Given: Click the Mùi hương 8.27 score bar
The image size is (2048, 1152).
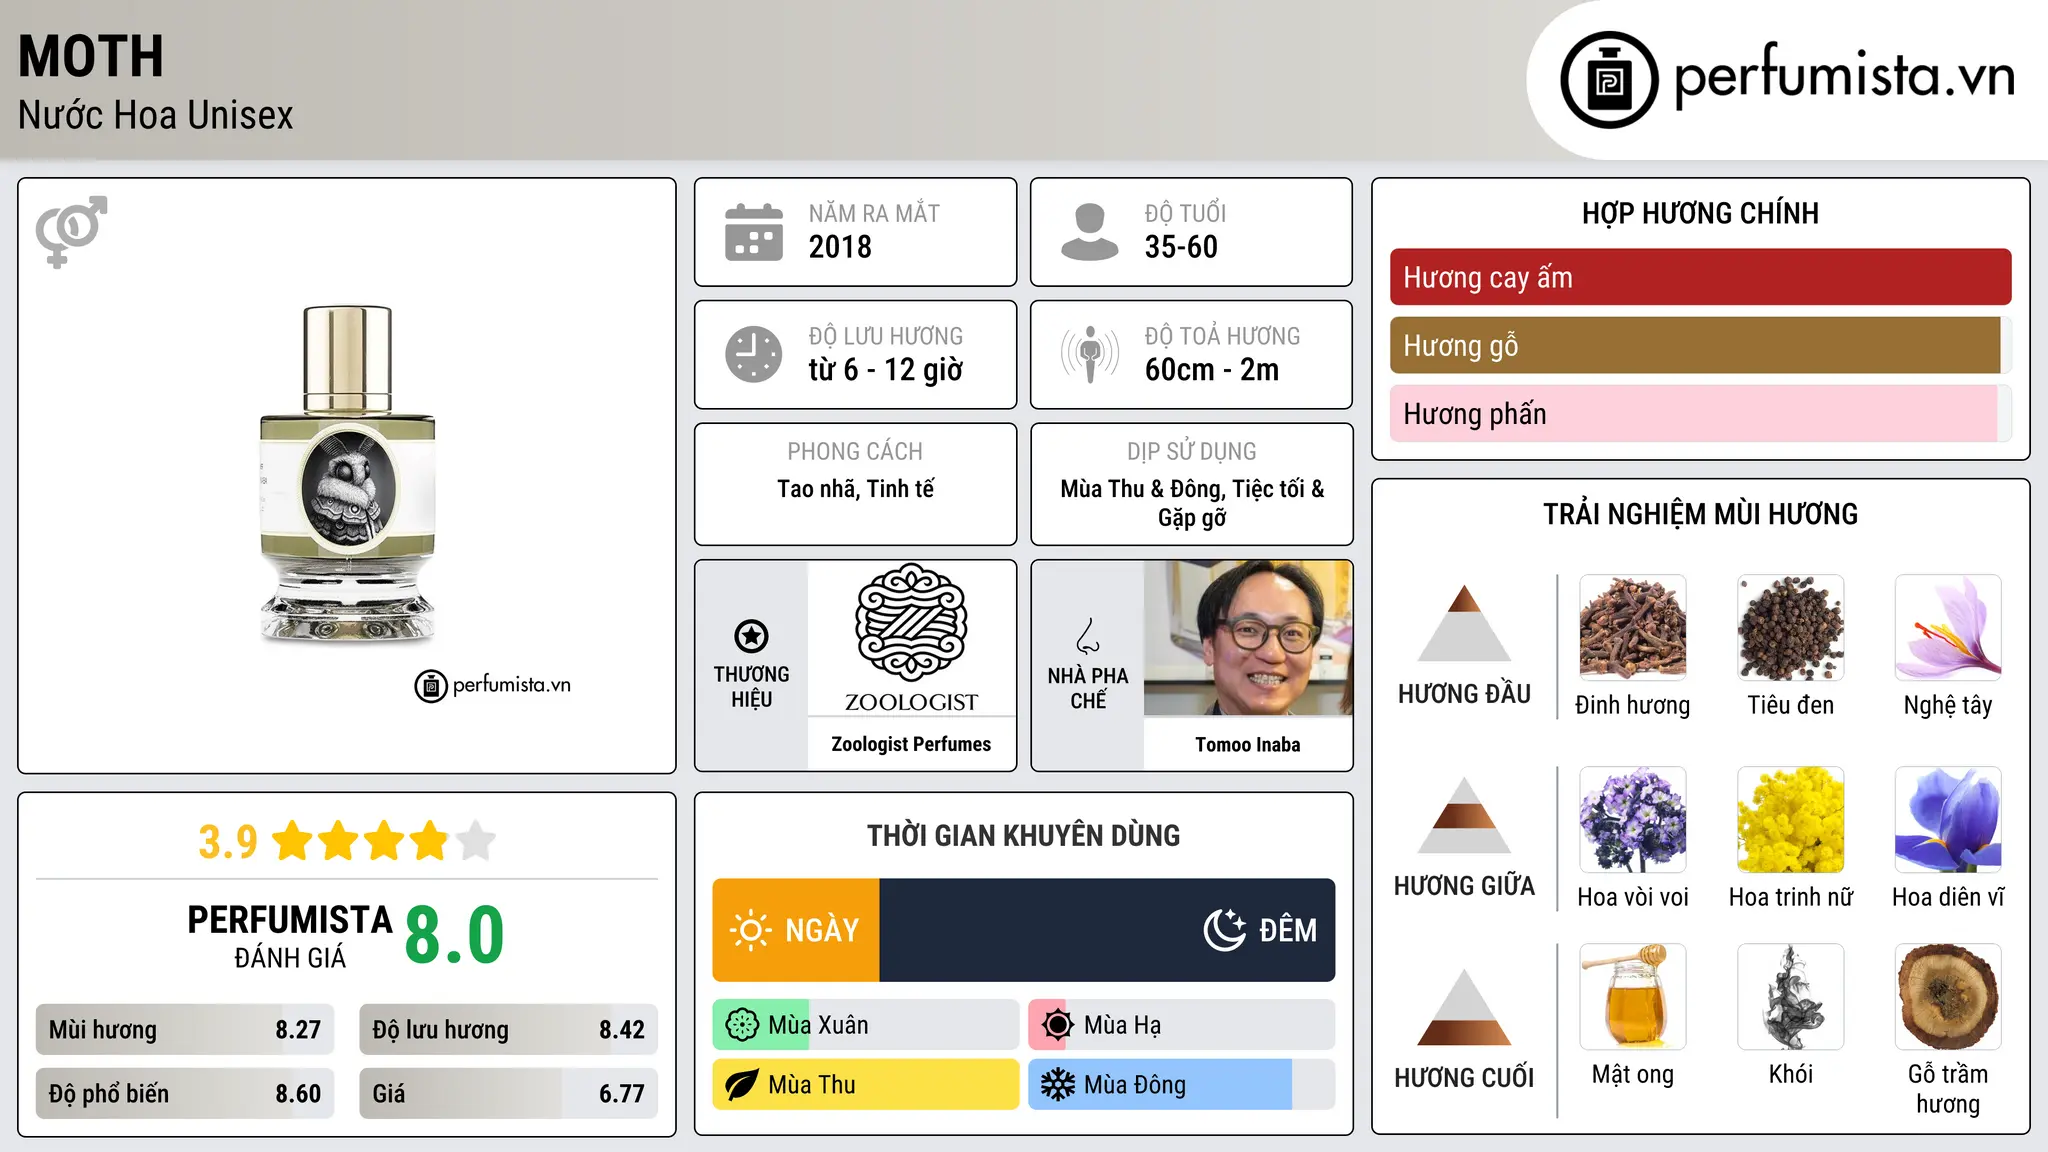Looking at the screenshot, I should tap(185, 1030).
